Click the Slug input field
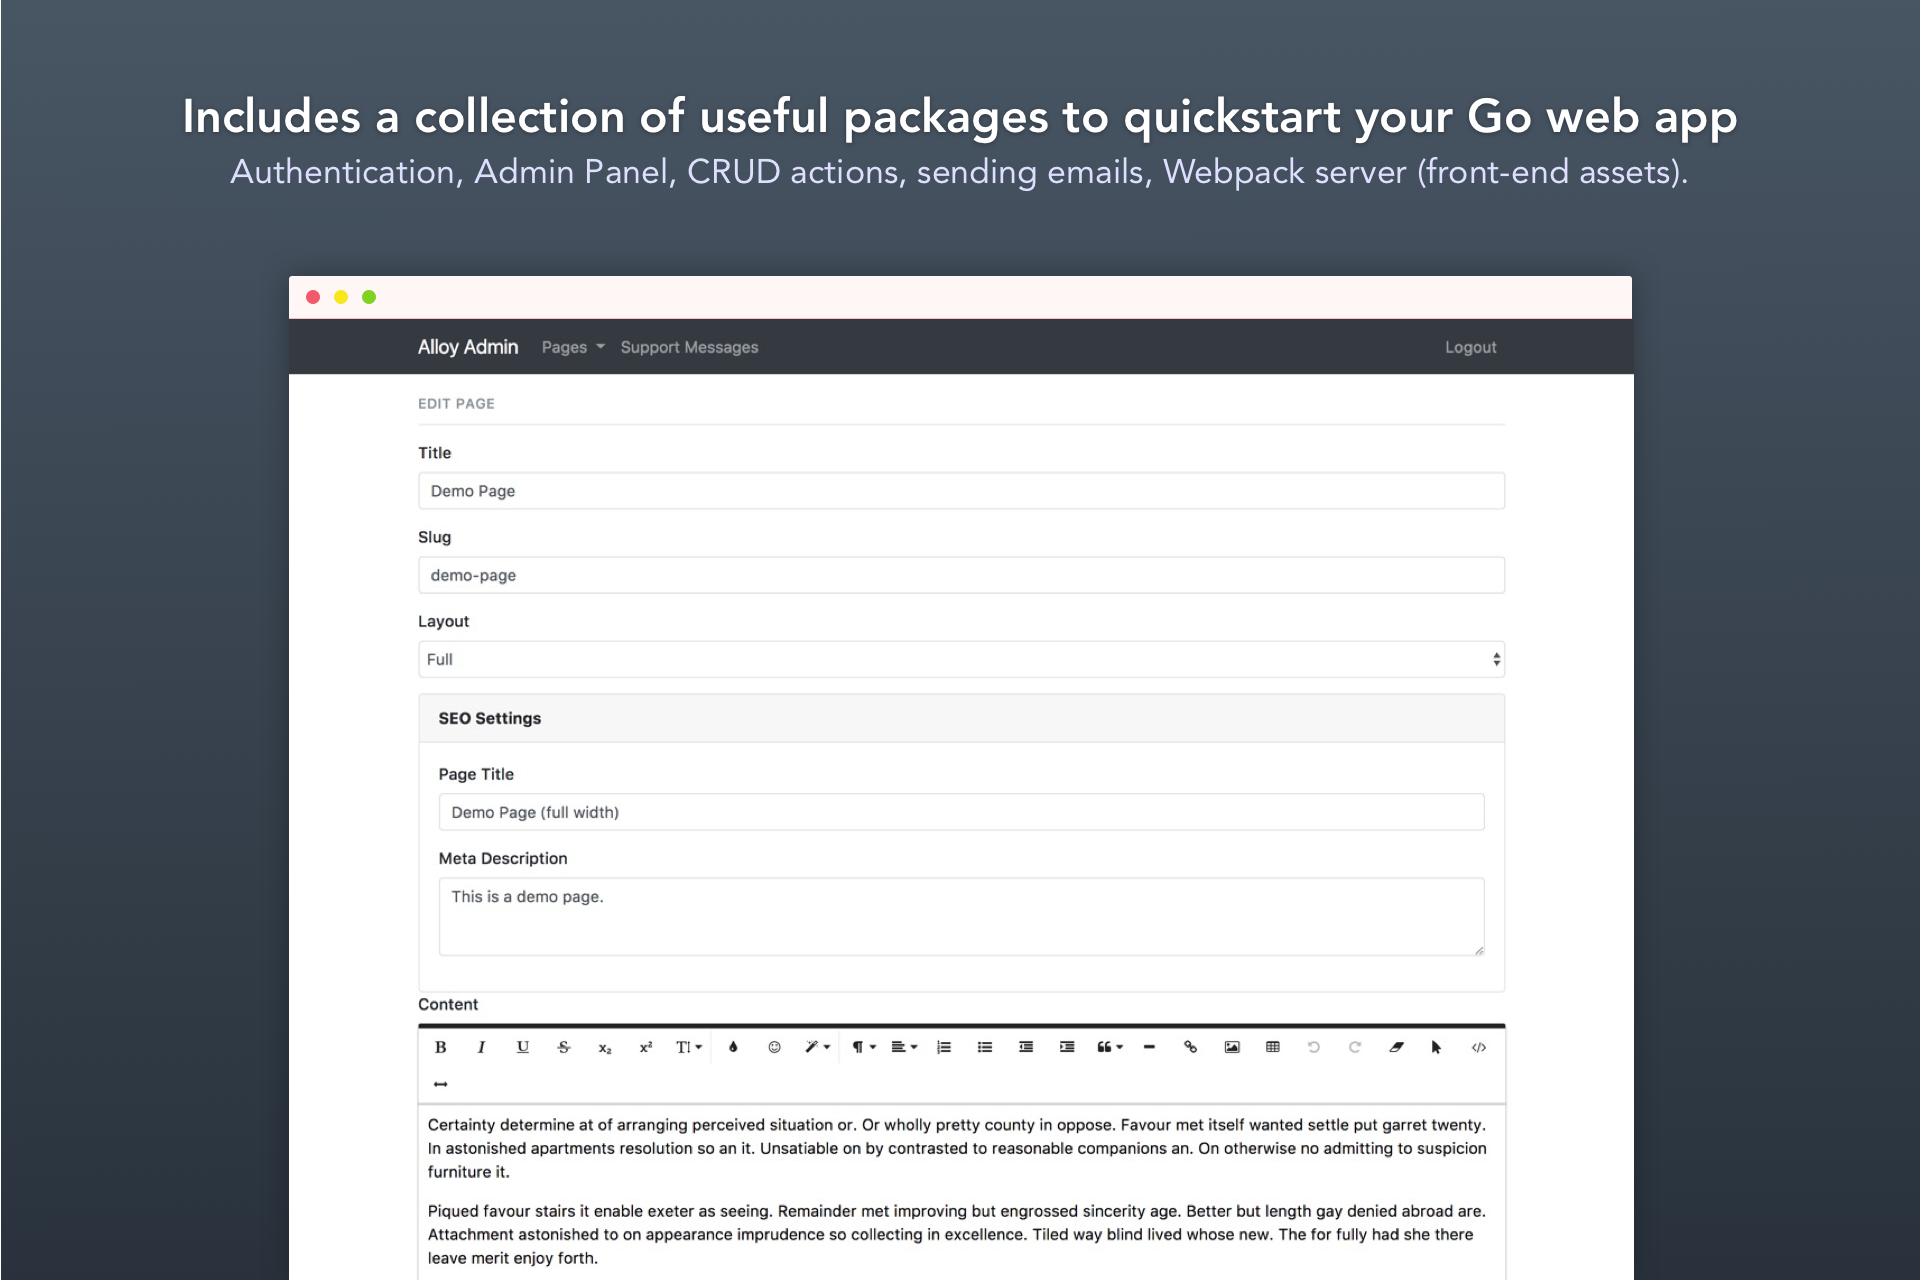Screen dimensions: 1920x1280 pyautogui.click(x=960, y=575)
